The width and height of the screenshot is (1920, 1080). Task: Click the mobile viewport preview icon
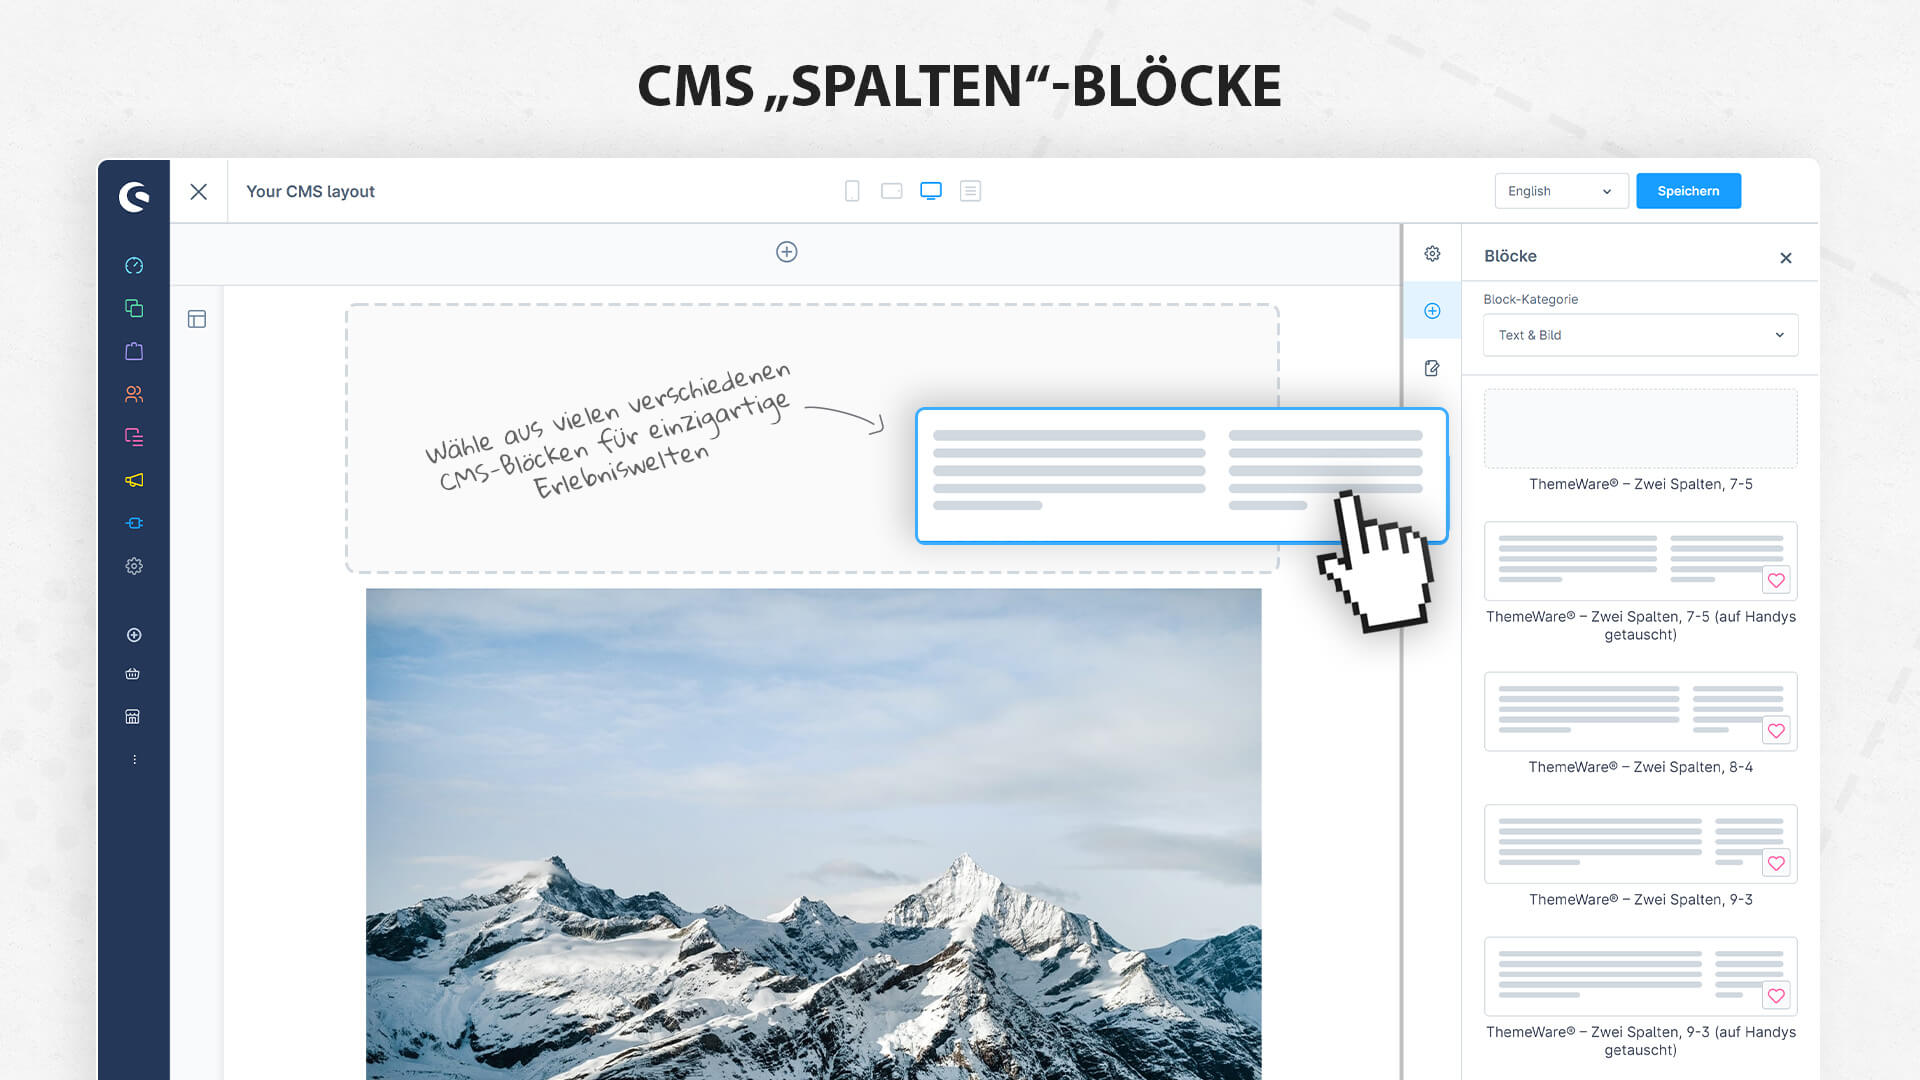point(851,191)
